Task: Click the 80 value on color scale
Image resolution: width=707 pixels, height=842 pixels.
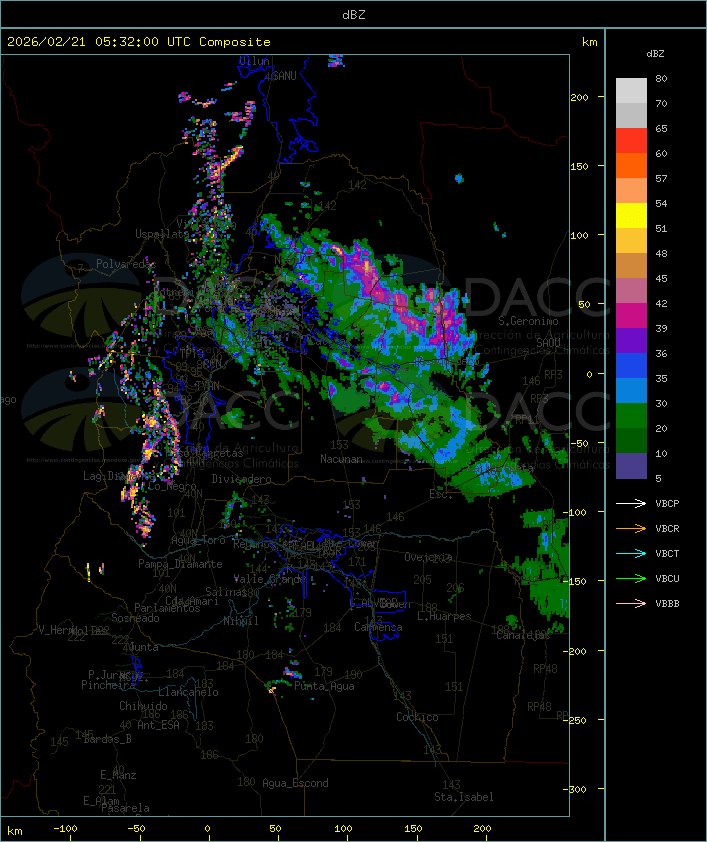Action: click(x=661, y=78)
